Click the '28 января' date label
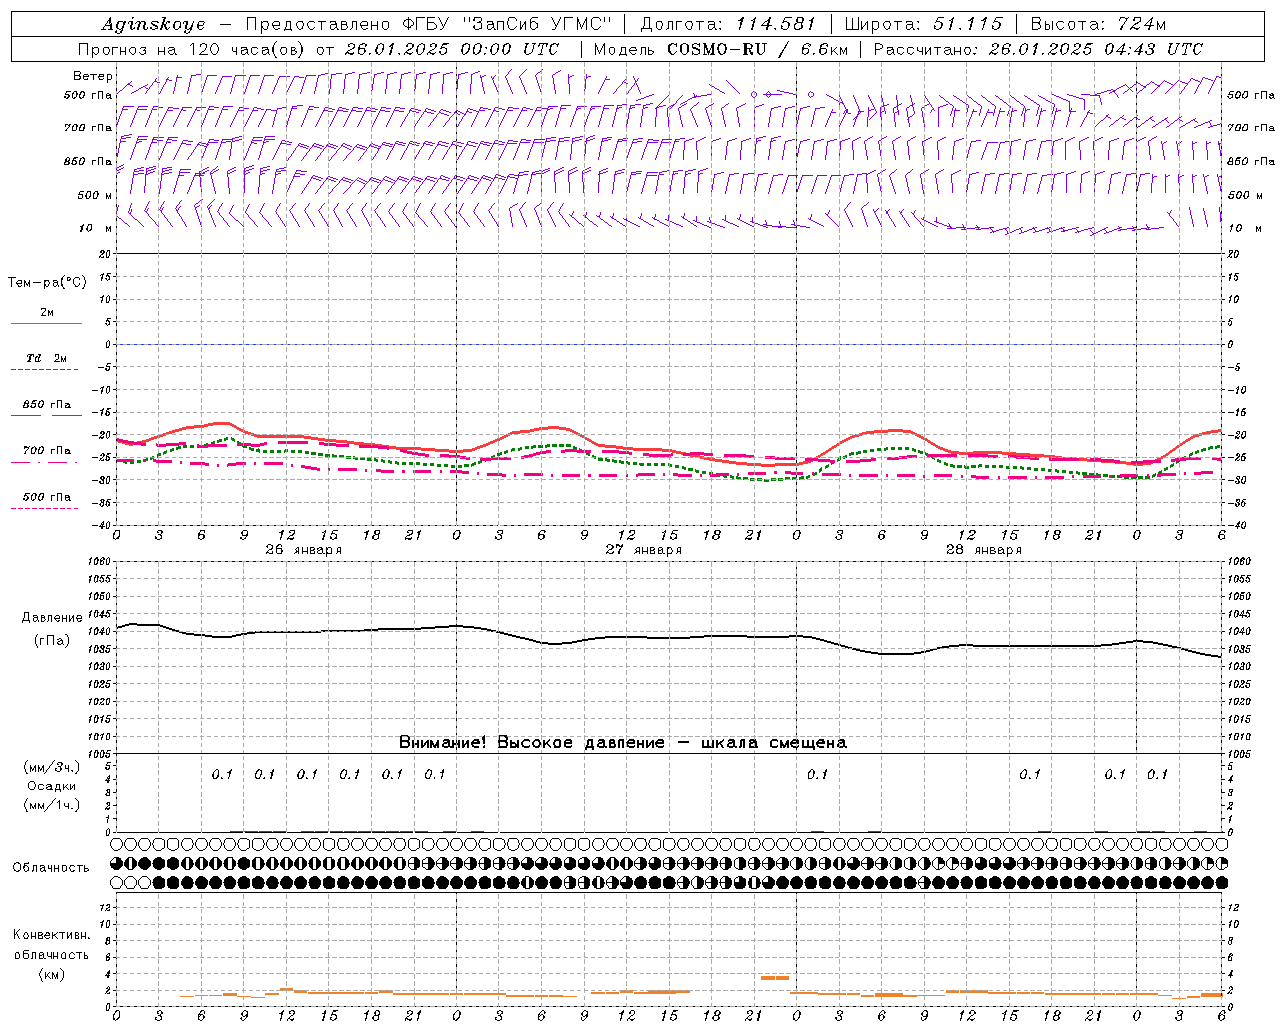The image size is (1280, 1024). pyautogui.click(x=984, y=550)
